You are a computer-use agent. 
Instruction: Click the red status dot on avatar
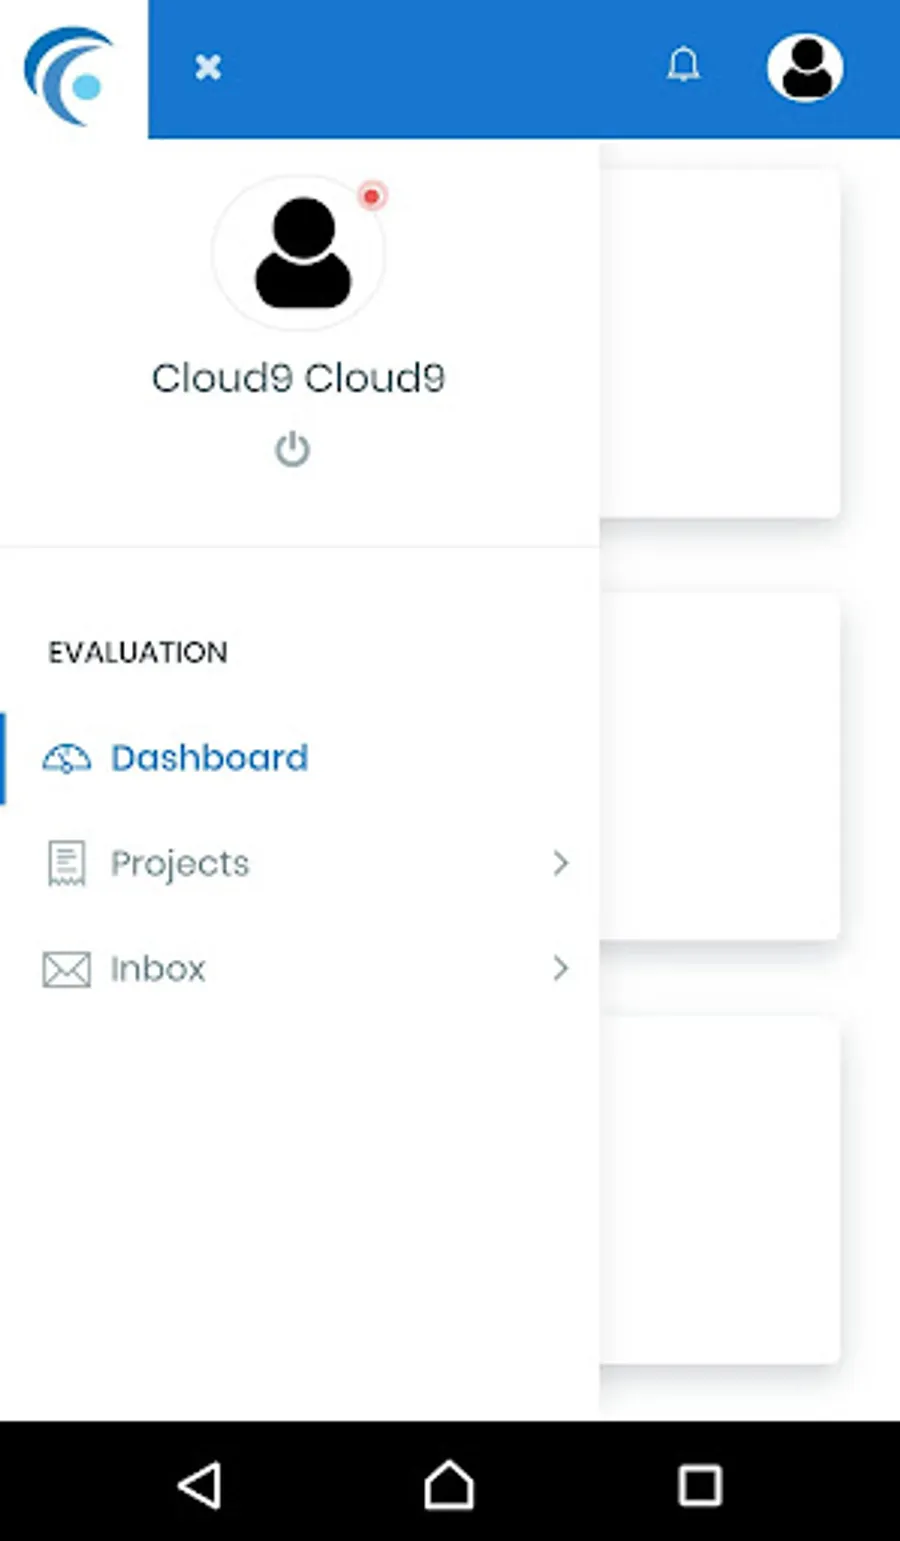pyautogui.click(x=372, y=196)
